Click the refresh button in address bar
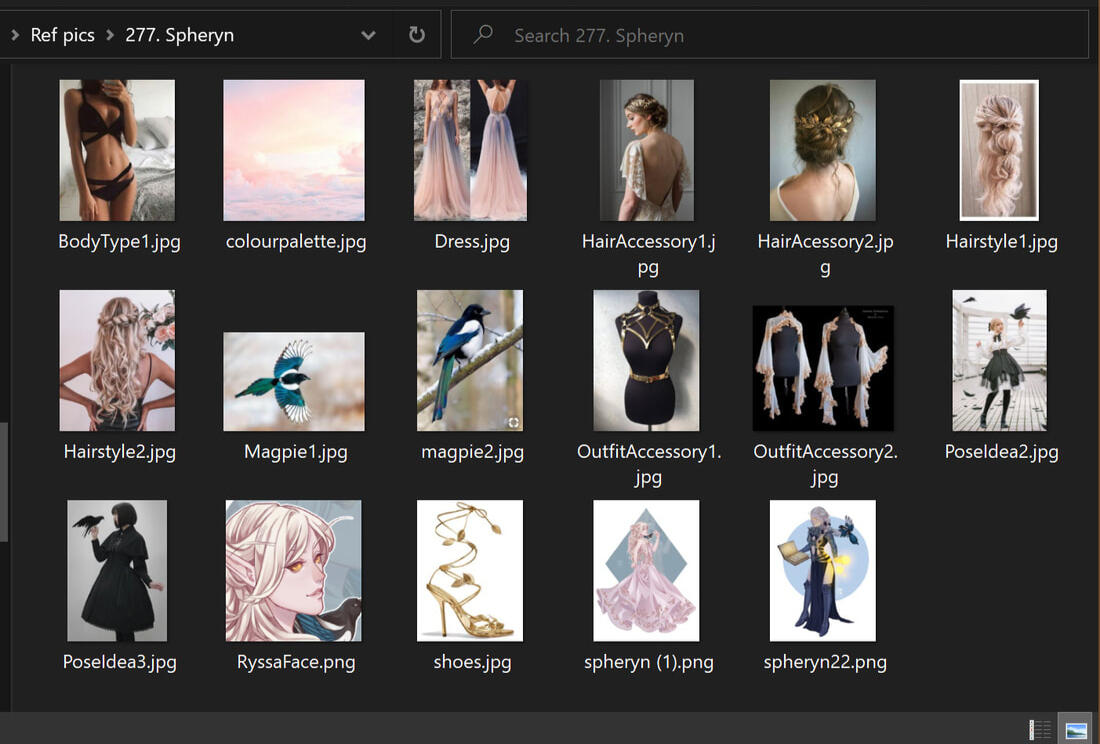Viewport: 1100px width, 744px height. tap(417, 35)
